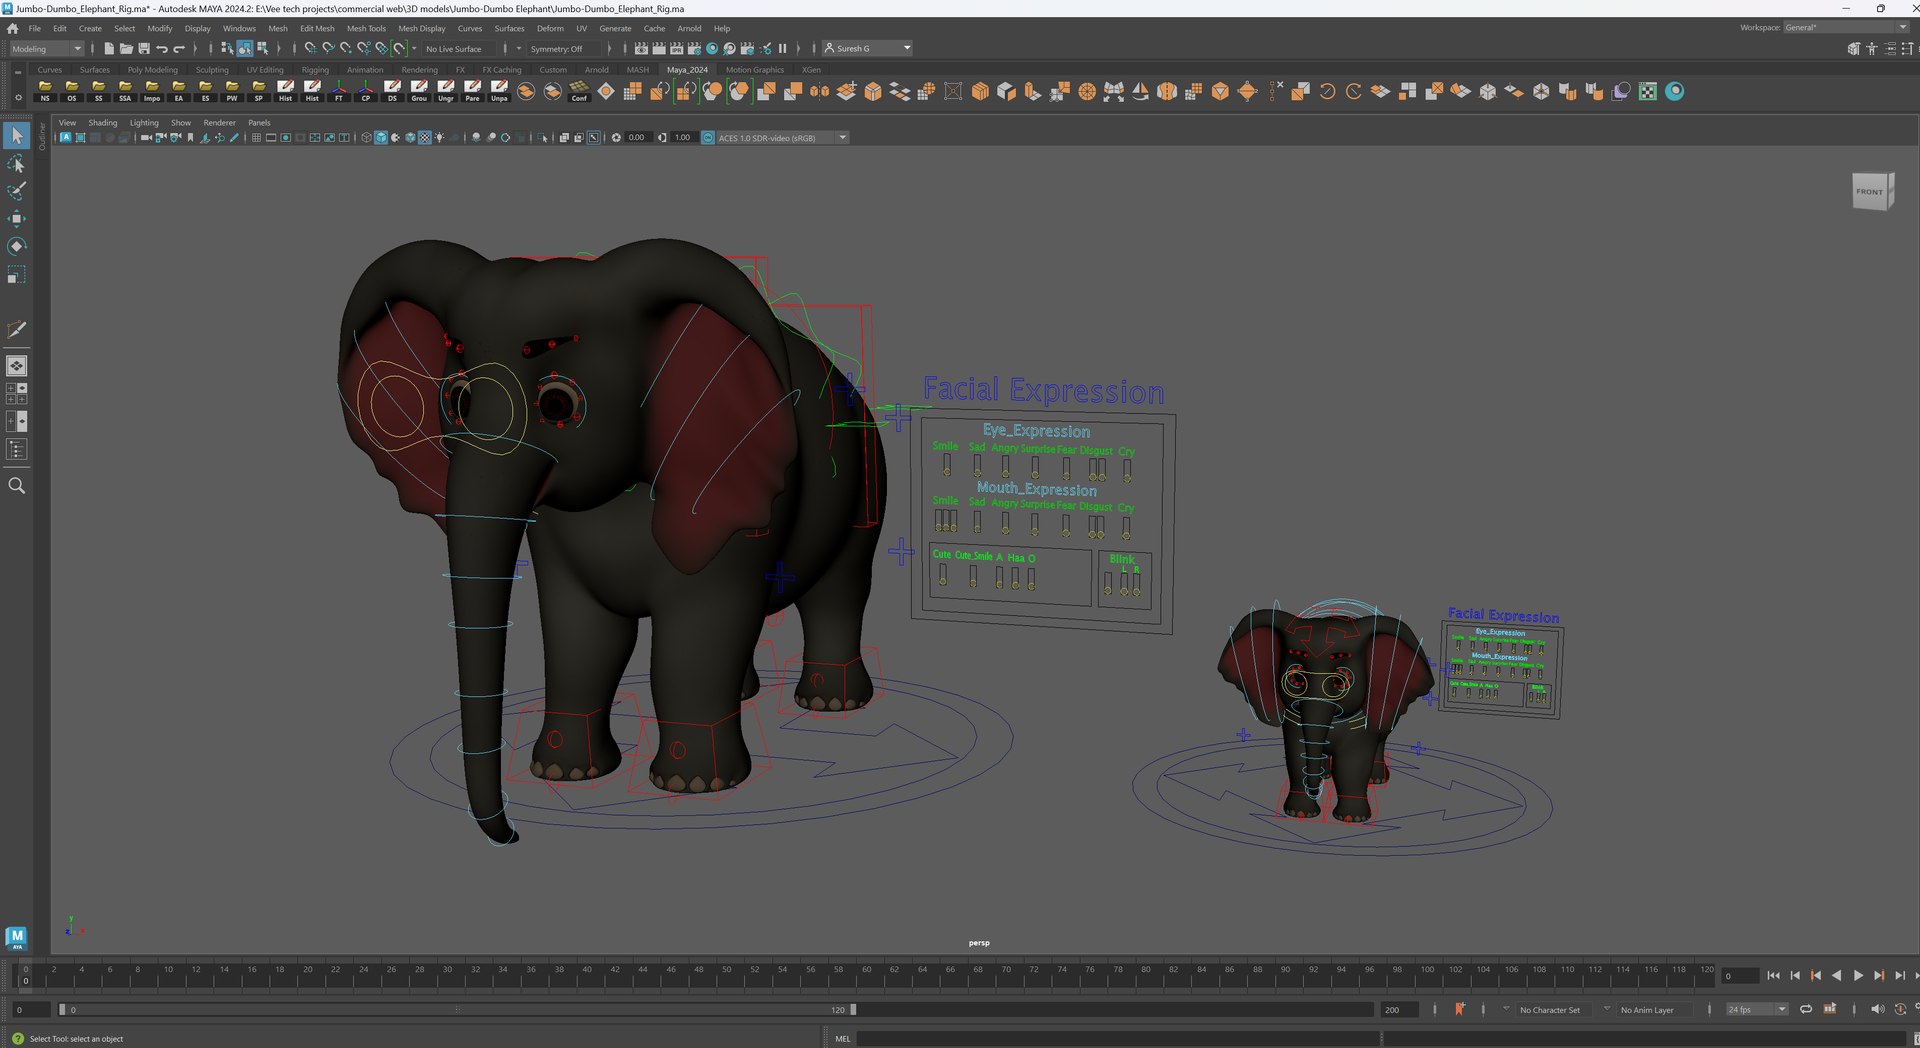
Task: Click the Save Scene disk icon
Action: click(x=144, y=48)
